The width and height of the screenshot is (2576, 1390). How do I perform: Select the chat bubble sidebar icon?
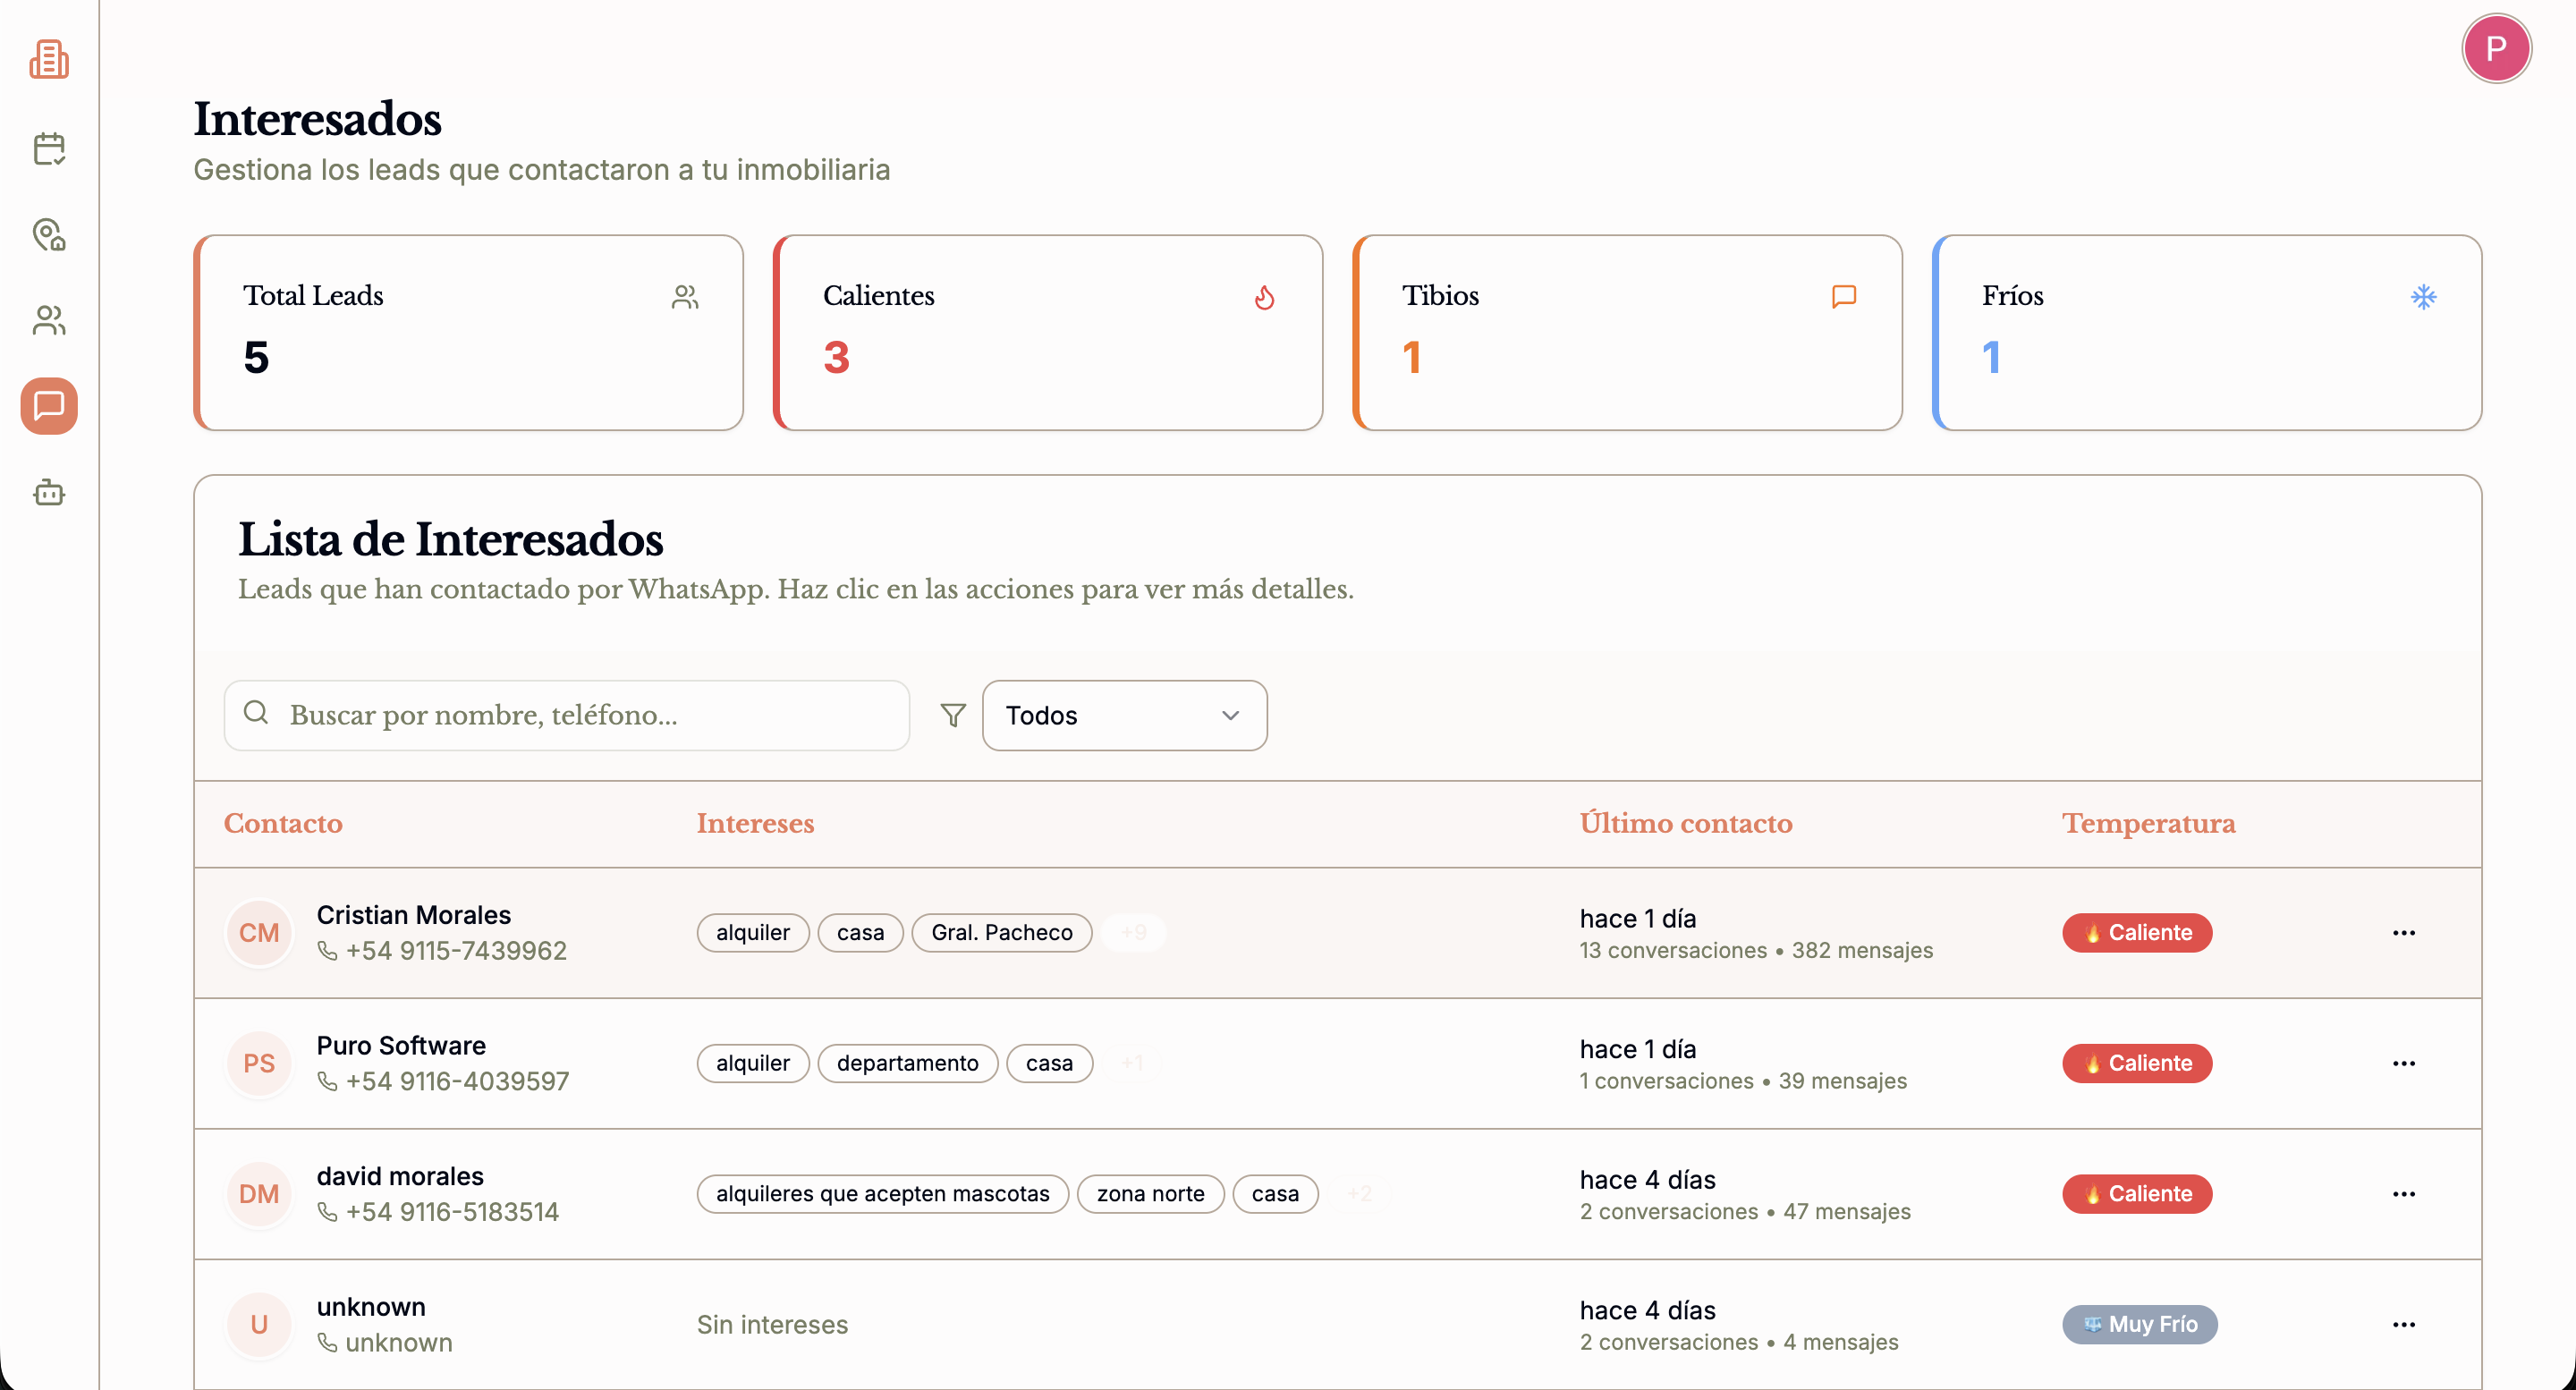[x=48, y=406]
